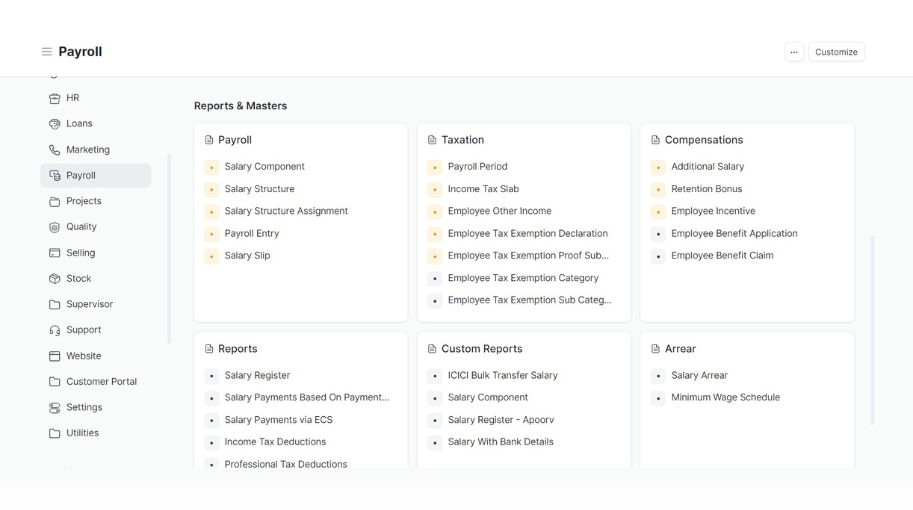This screenshot has width=913, height=510.
Task: Click the Quality shield icon
Action: pos(55,227)
